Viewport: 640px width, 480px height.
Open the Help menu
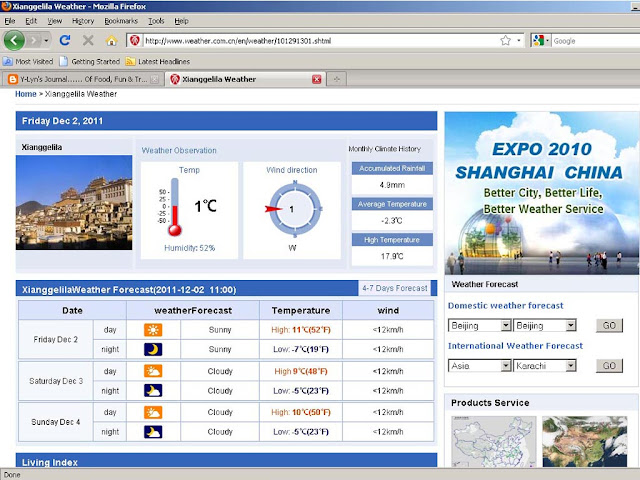181,21
